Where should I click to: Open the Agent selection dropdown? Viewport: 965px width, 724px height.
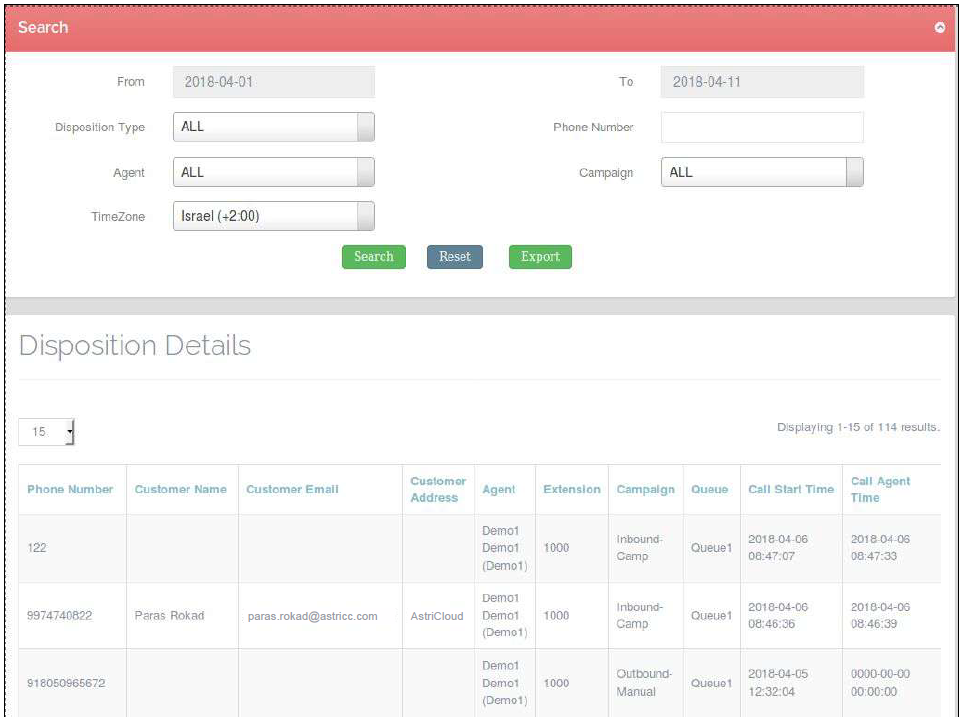click(273, 171)
